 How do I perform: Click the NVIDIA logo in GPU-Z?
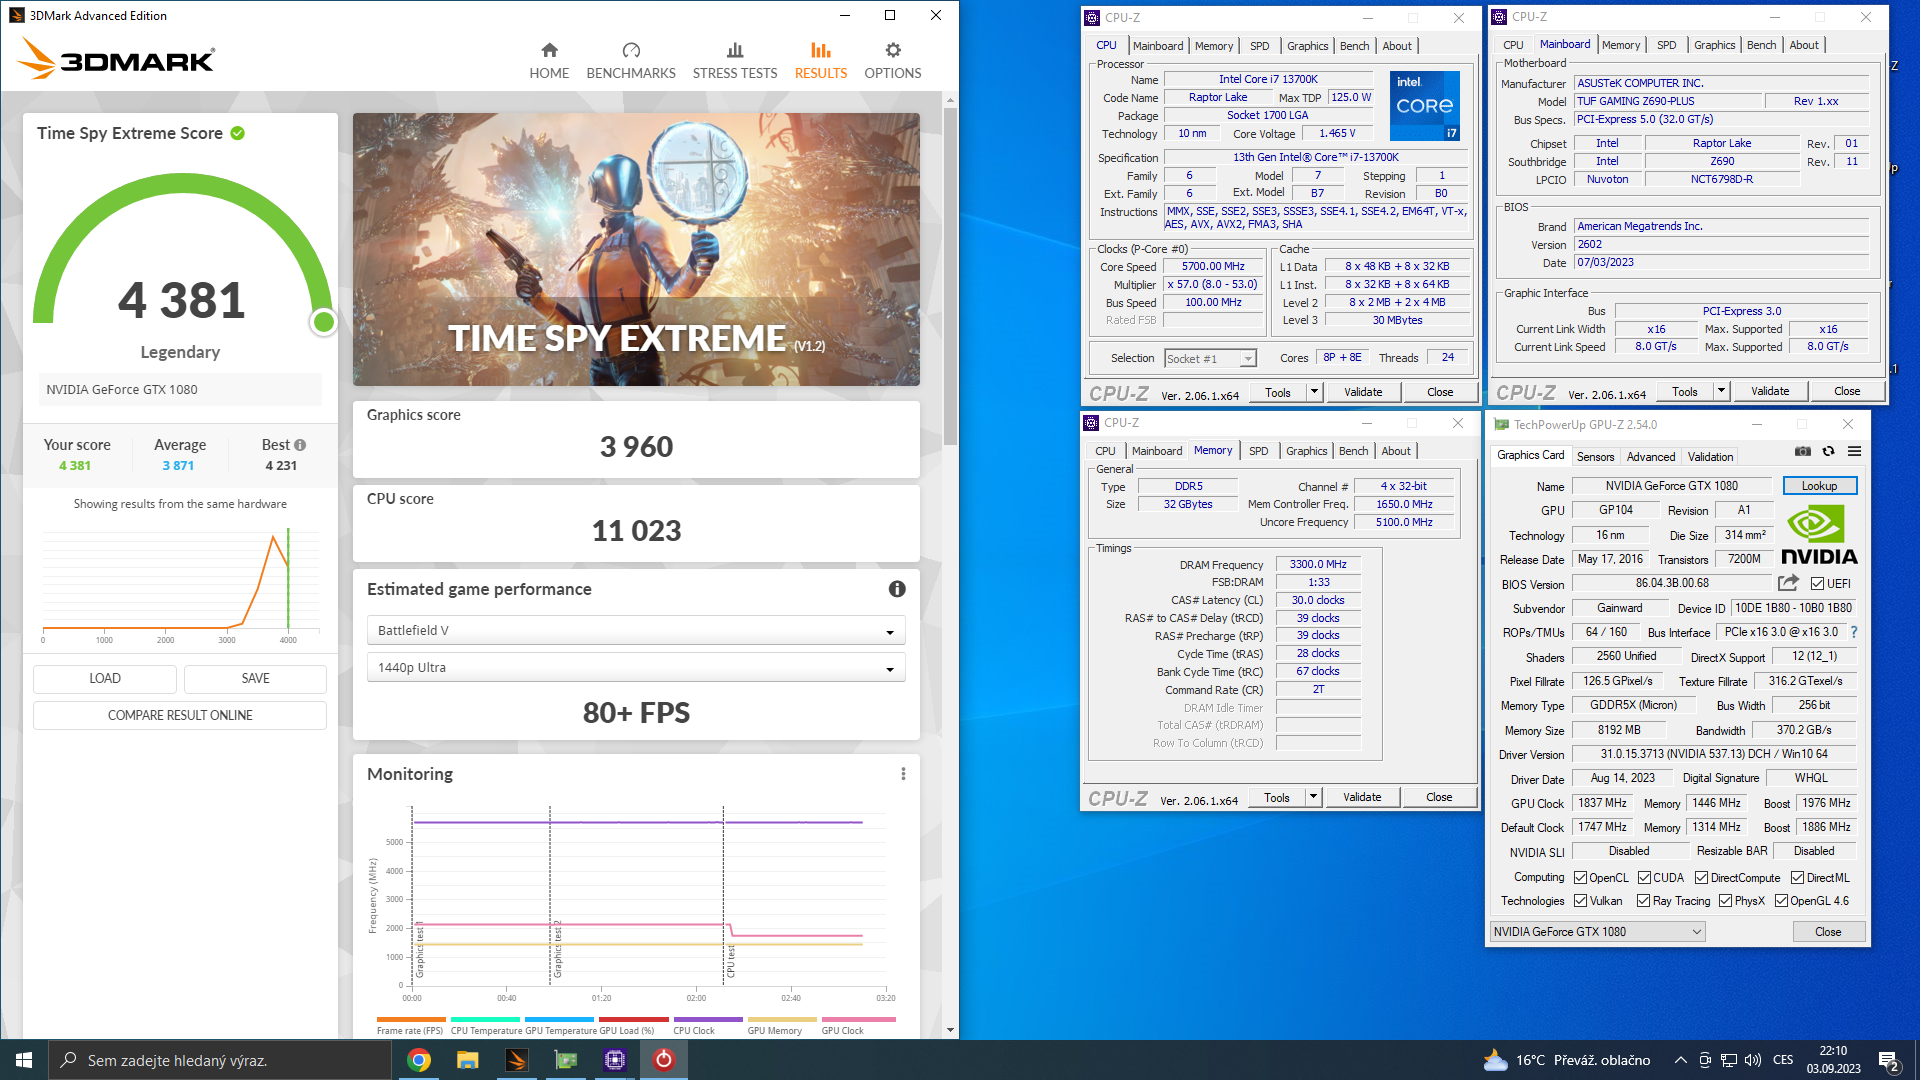1819,536
